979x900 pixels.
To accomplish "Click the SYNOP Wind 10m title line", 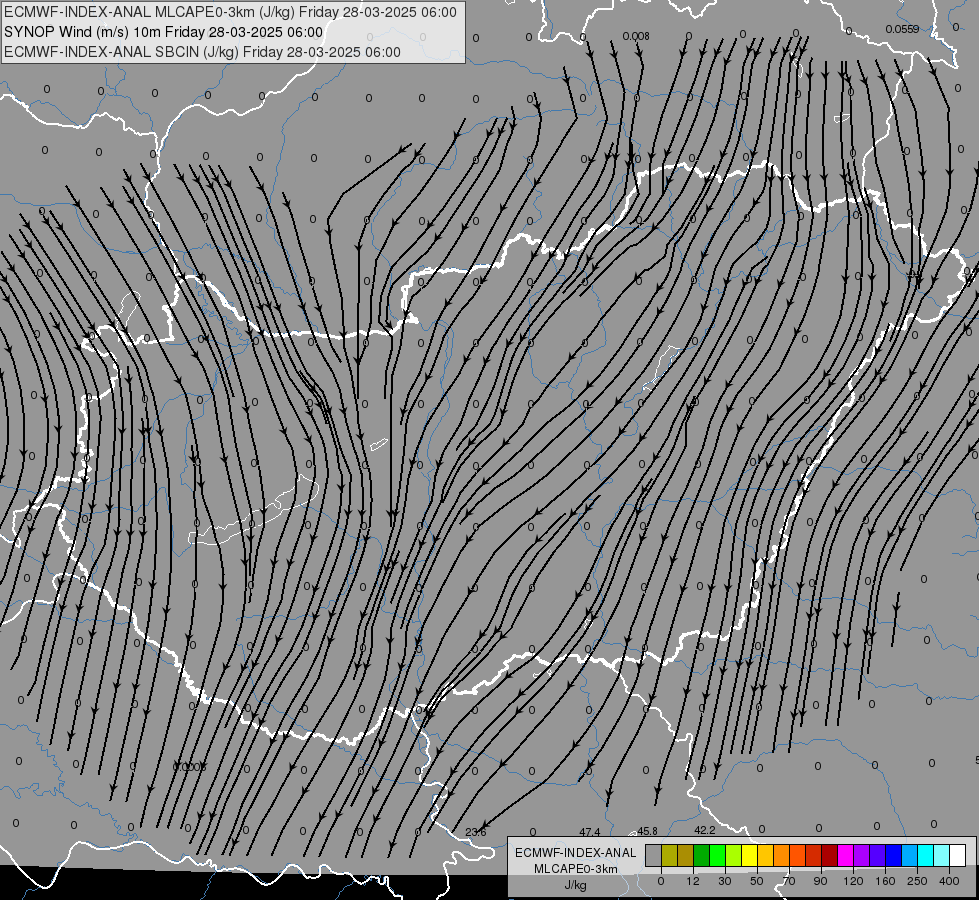I will pyautogui.click(x=164, y=32).
